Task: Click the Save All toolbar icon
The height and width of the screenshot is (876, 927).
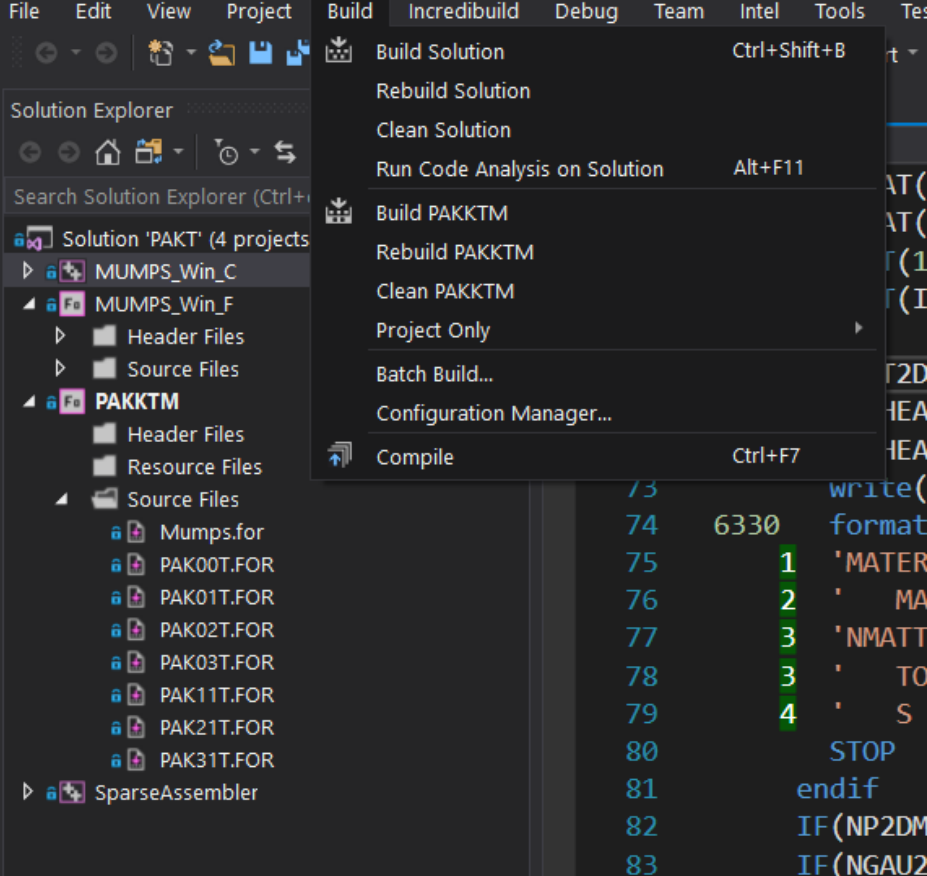Action: click(299, 53)
